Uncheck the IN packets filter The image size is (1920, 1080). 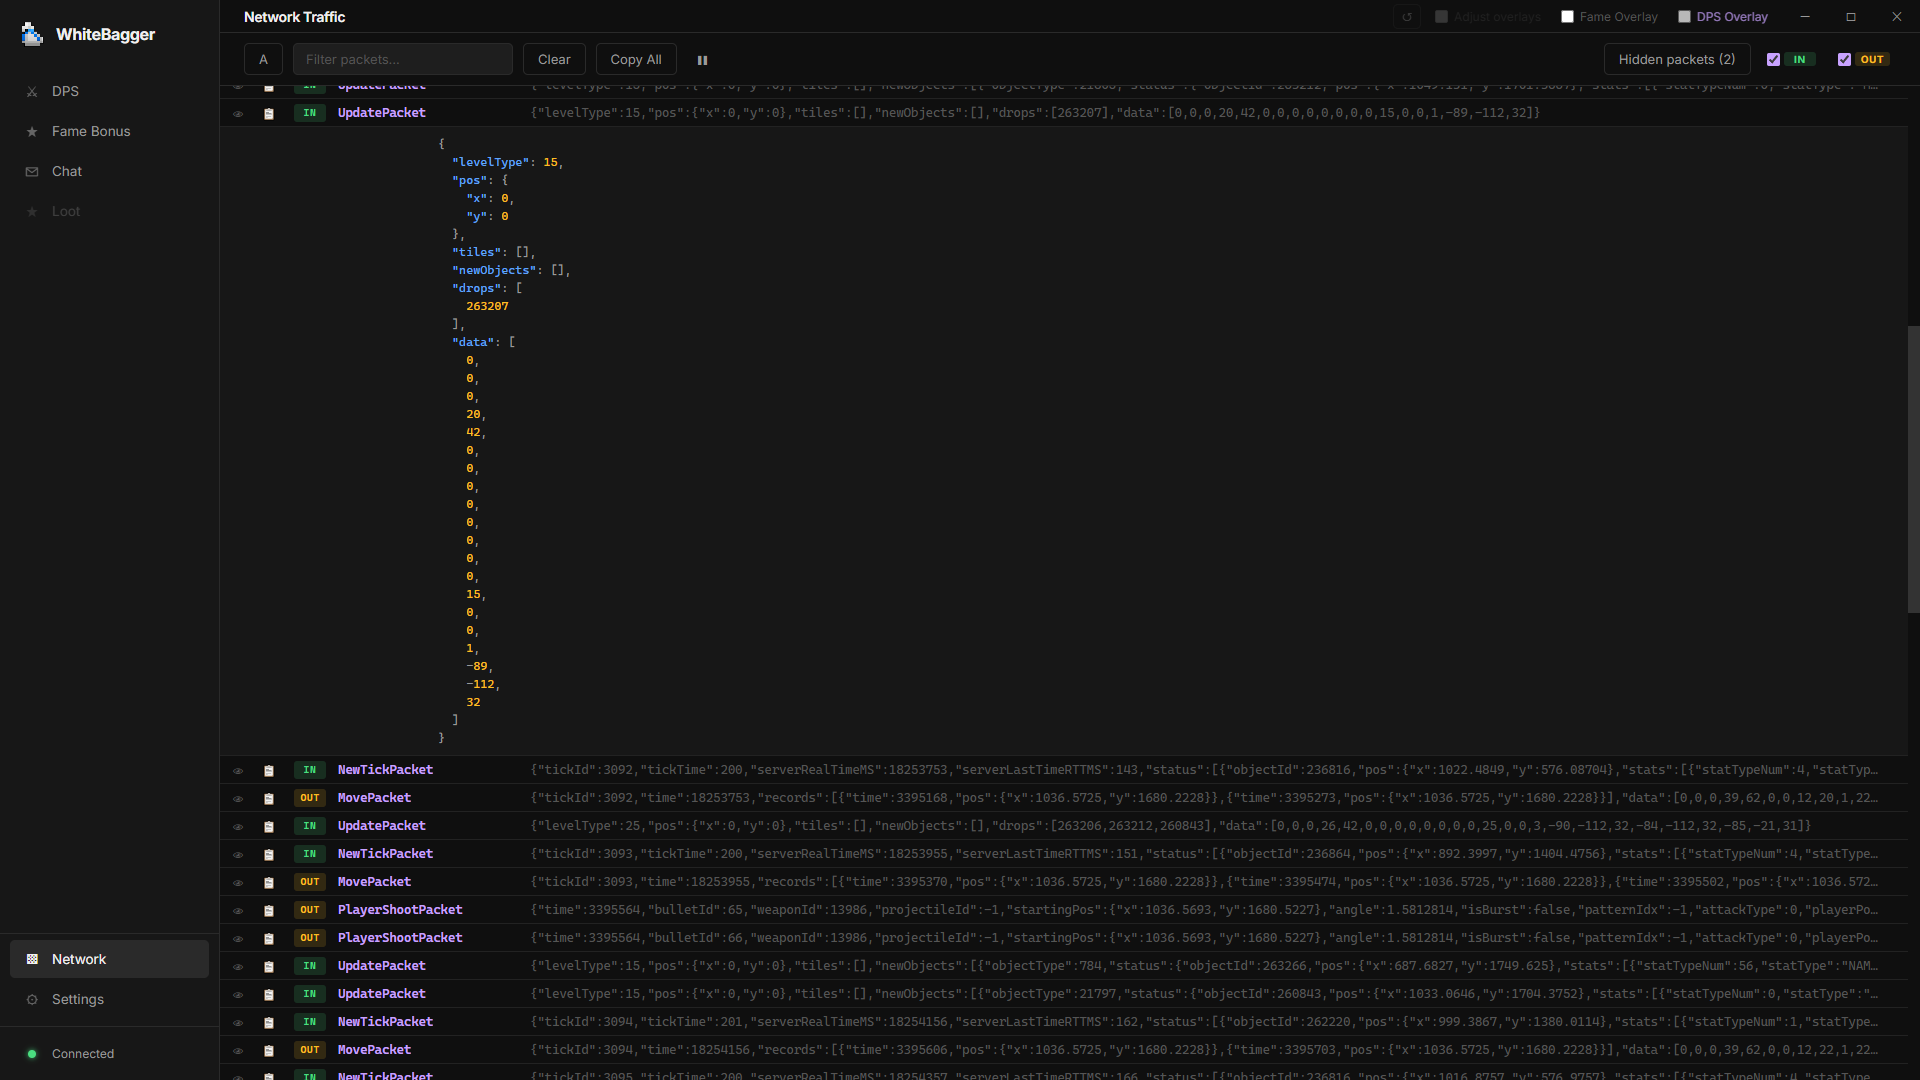(1773, 60)
